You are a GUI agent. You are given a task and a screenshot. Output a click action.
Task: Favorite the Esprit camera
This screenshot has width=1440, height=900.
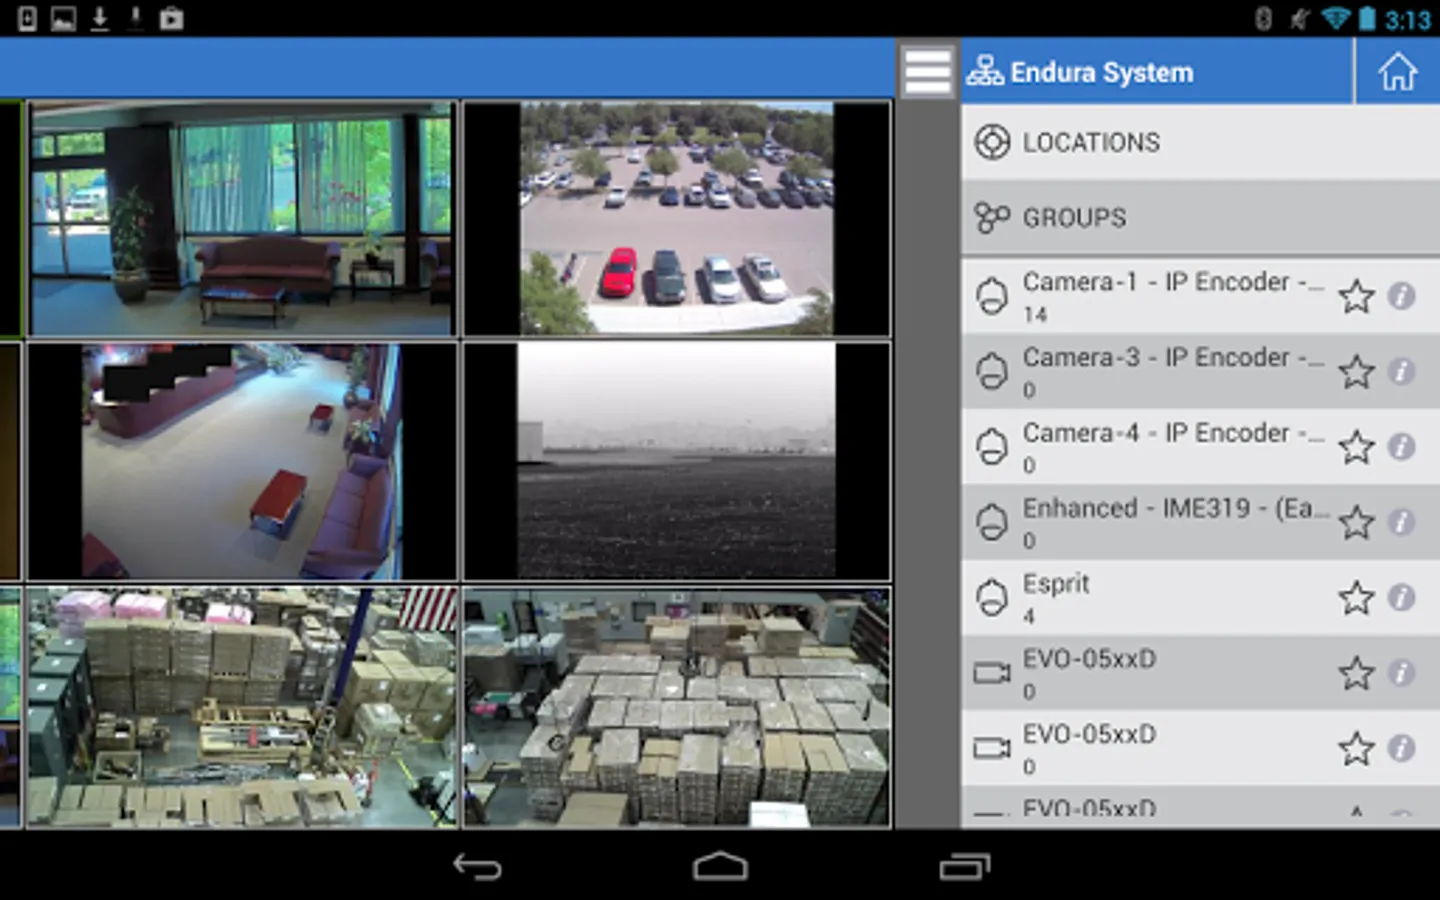1356,598
